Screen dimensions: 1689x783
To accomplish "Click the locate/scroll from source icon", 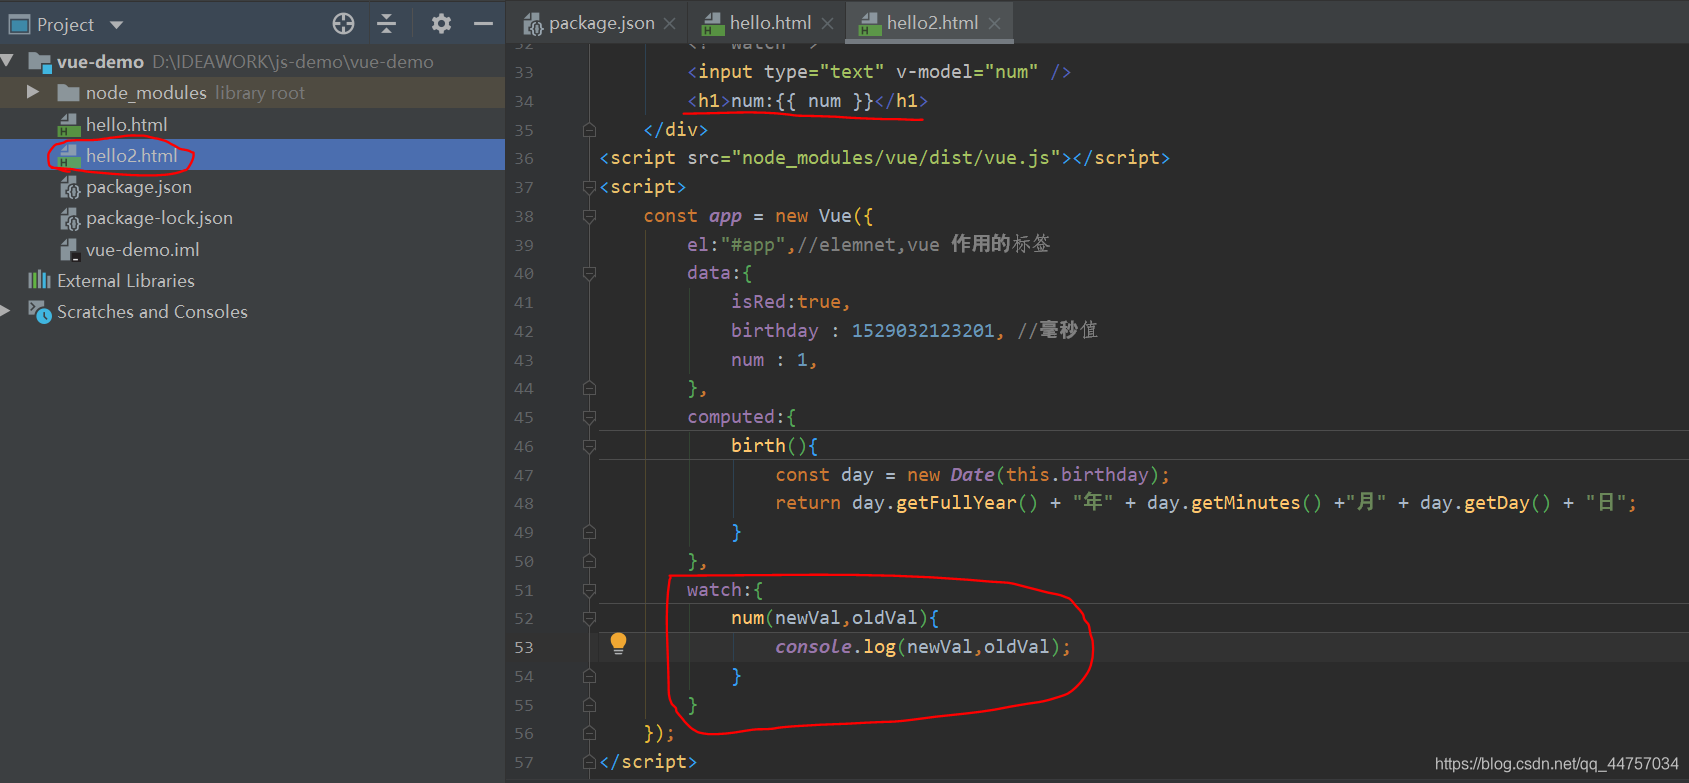I will click(343, 24).
